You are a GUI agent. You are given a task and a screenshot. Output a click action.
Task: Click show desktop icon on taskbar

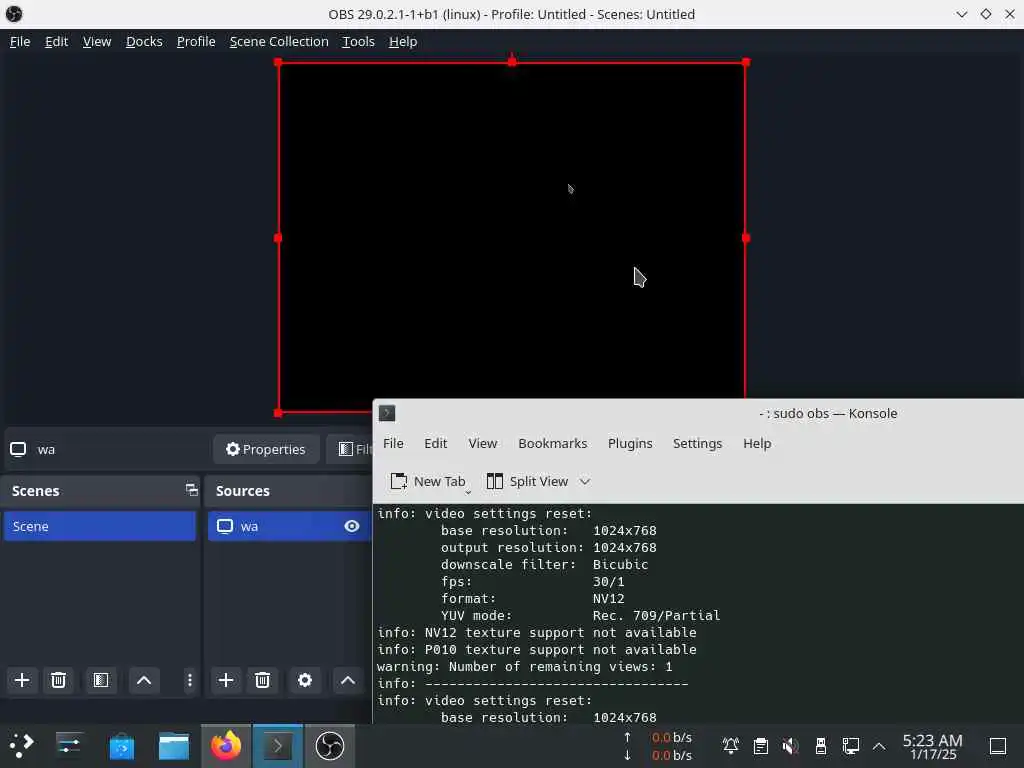998,746
